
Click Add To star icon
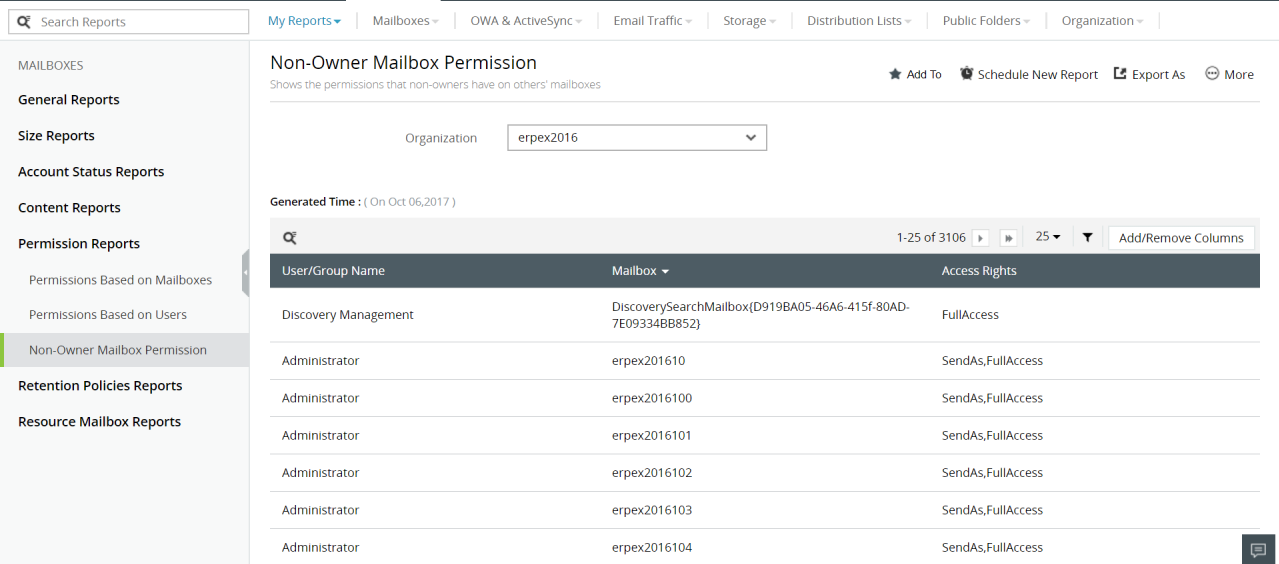pos(895,75)
